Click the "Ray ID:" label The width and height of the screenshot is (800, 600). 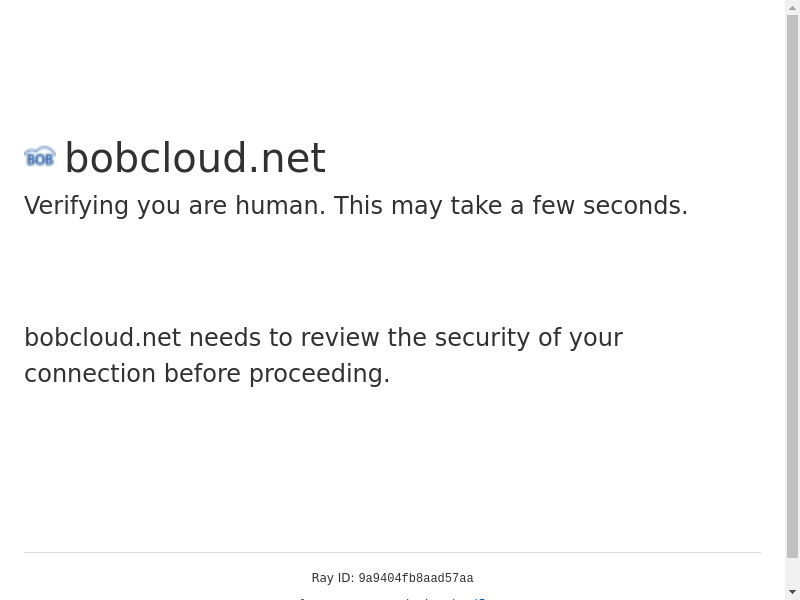coord(332,578)
